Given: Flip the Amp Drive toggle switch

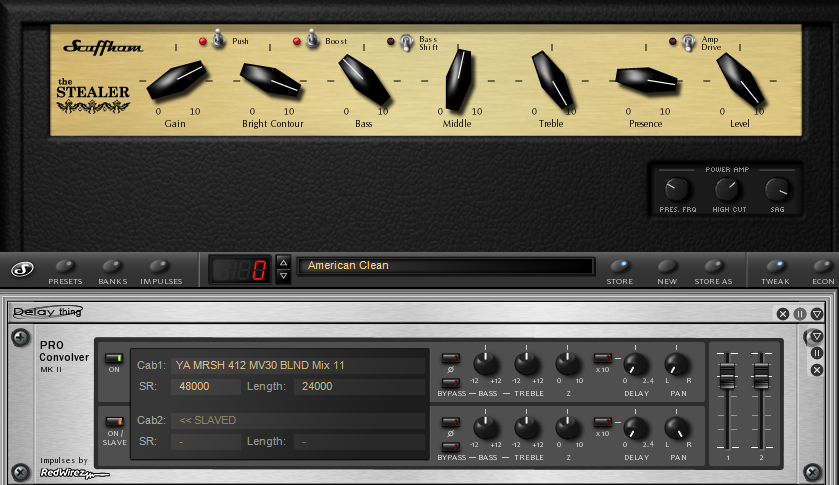Looking at the screenshot, I should point(689,42).
